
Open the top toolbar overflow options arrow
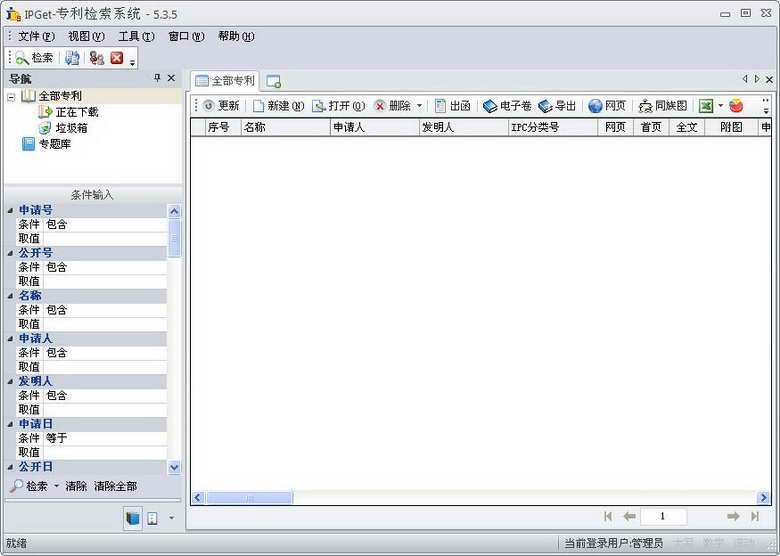click(132, 63)
